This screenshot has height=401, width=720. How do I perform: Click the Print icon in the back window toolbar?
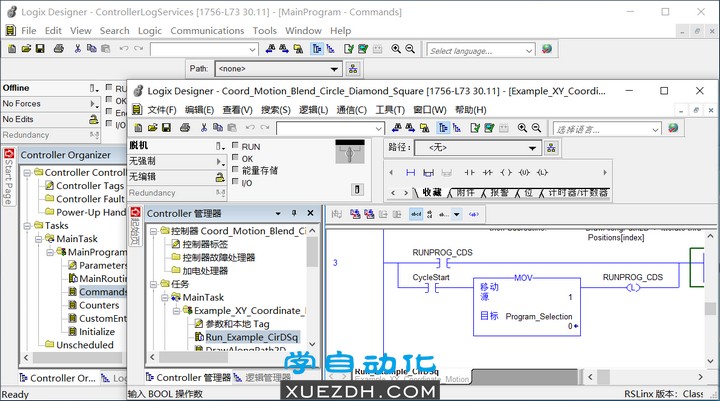(x=59, y=49)
